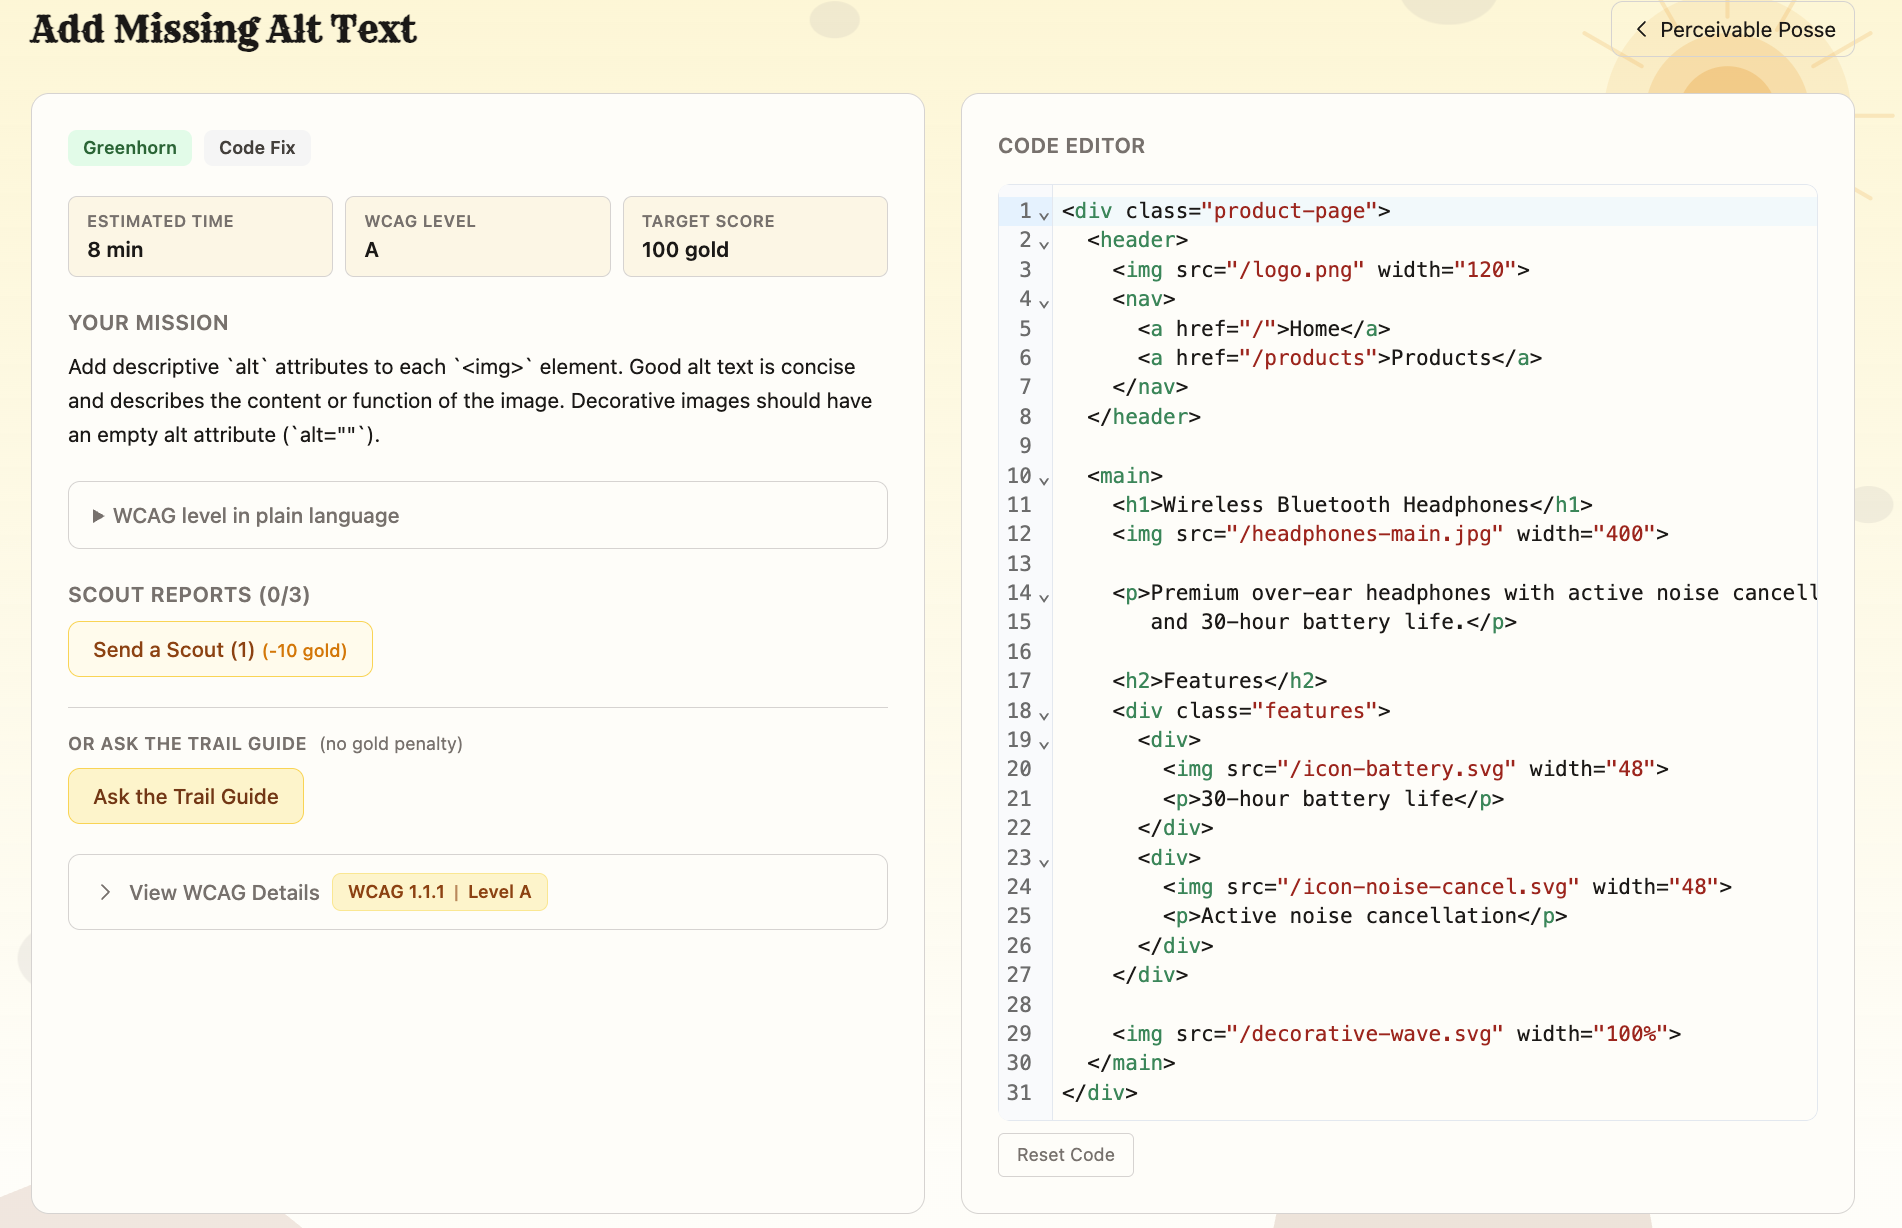This screenshot has width=1902, height=1228.
Task: Fold the nav block on line 4
Action: (1044, 303)
